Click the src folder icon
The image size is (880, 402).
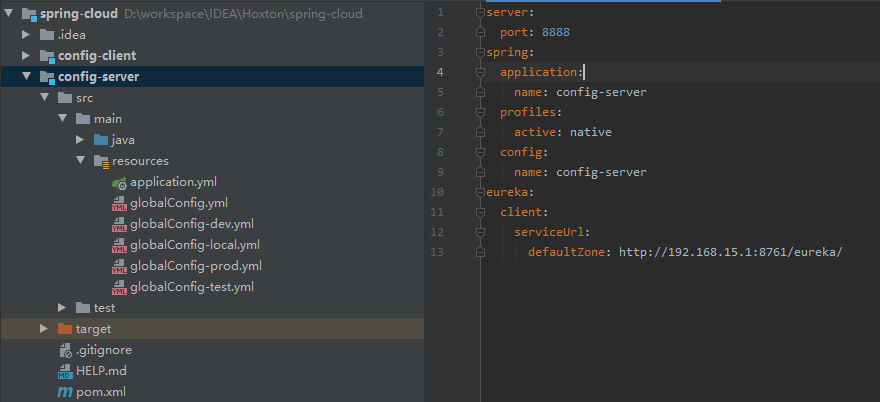65,98
